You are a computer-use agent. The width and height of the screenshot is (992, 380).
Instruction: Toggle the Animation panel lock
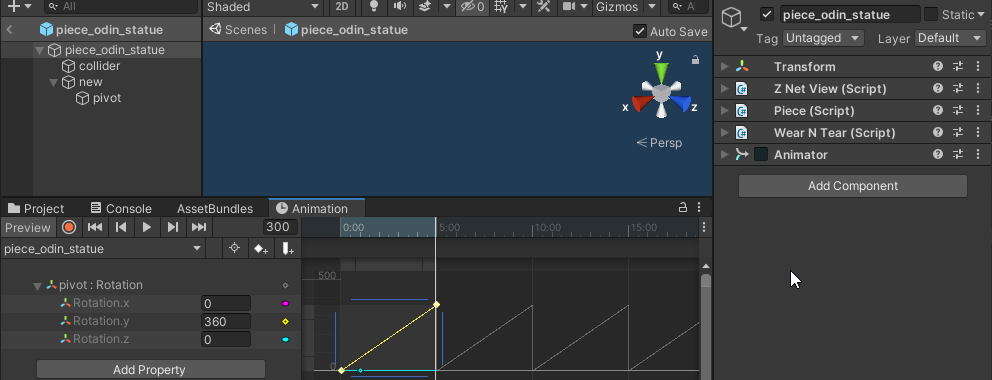tap(683, 207)
